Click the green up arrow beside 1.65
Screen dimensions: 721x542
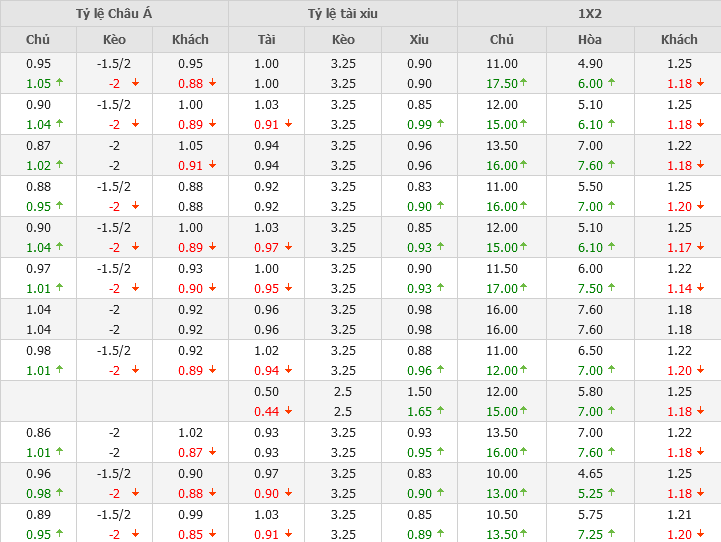440,411
